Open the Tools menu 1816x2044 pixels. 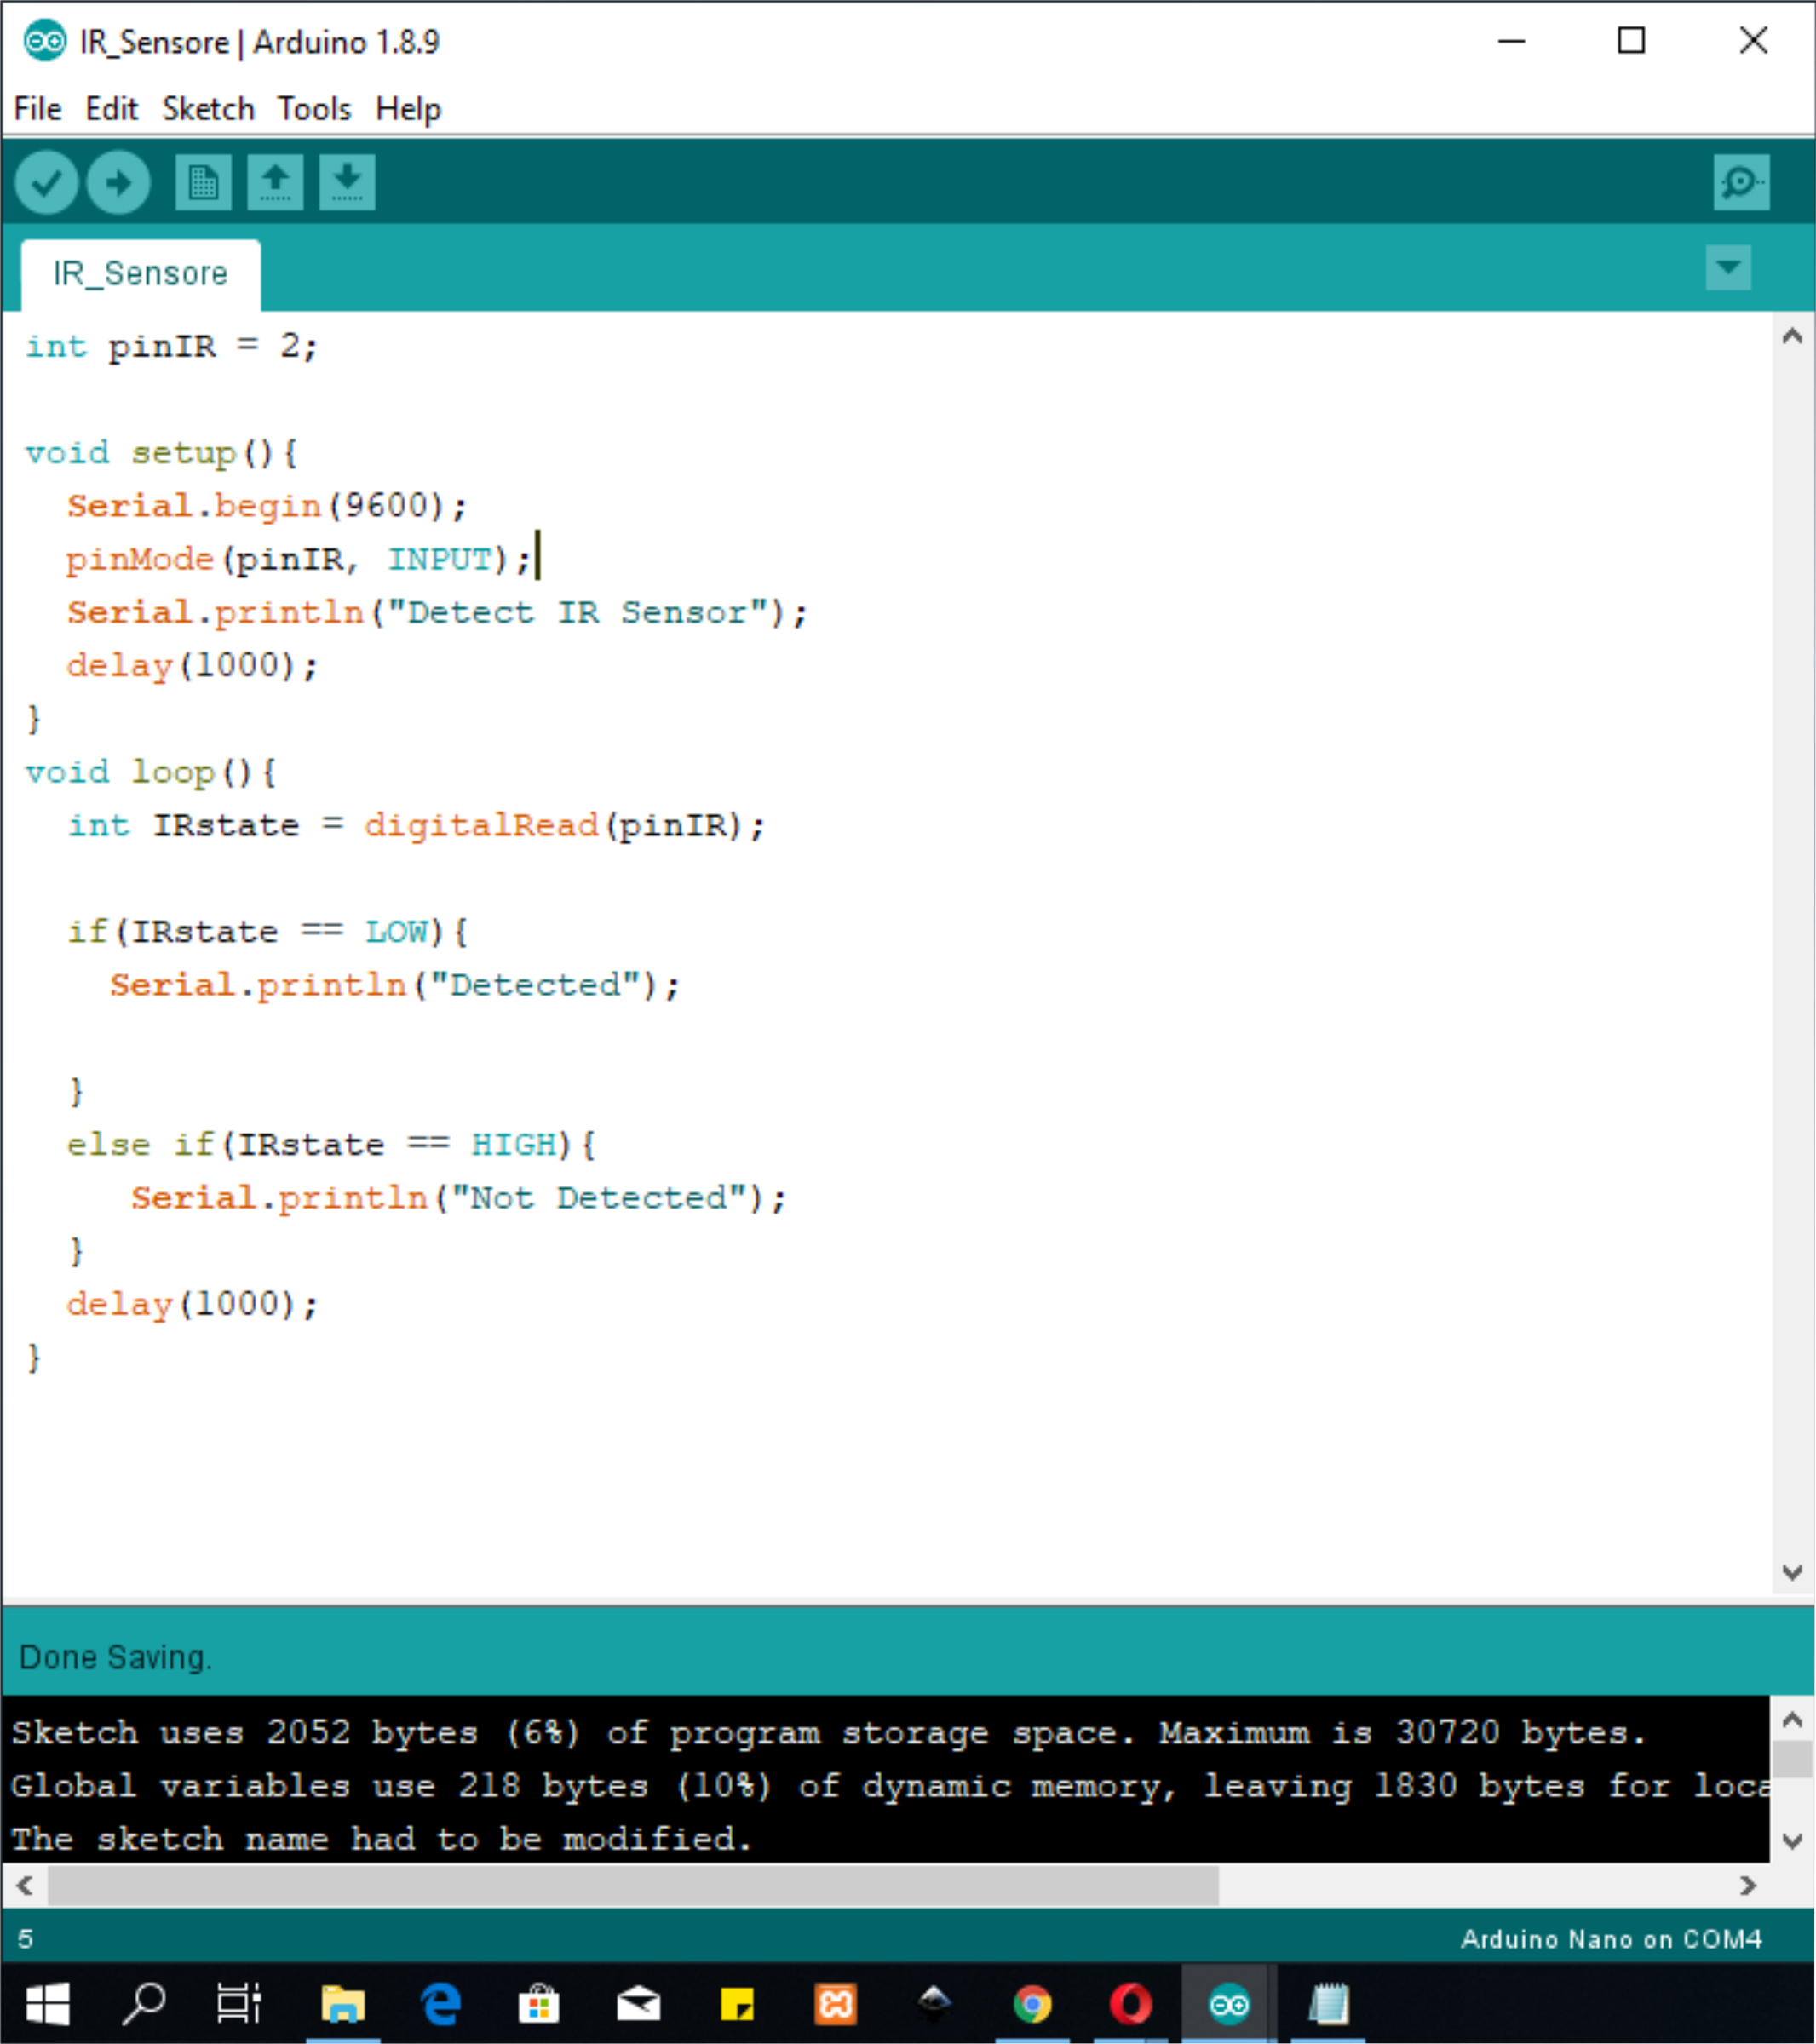[x=314, y=108]
